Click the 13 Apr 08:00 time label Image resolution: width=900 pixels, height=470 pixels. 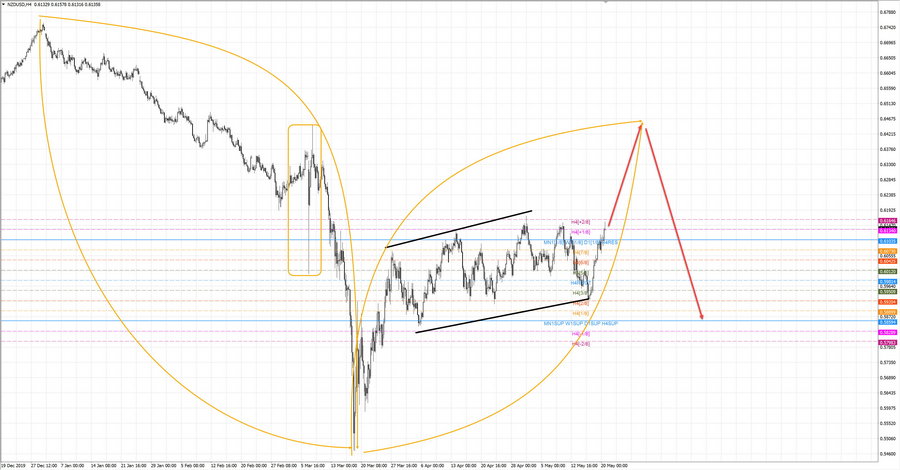[464, 466]
